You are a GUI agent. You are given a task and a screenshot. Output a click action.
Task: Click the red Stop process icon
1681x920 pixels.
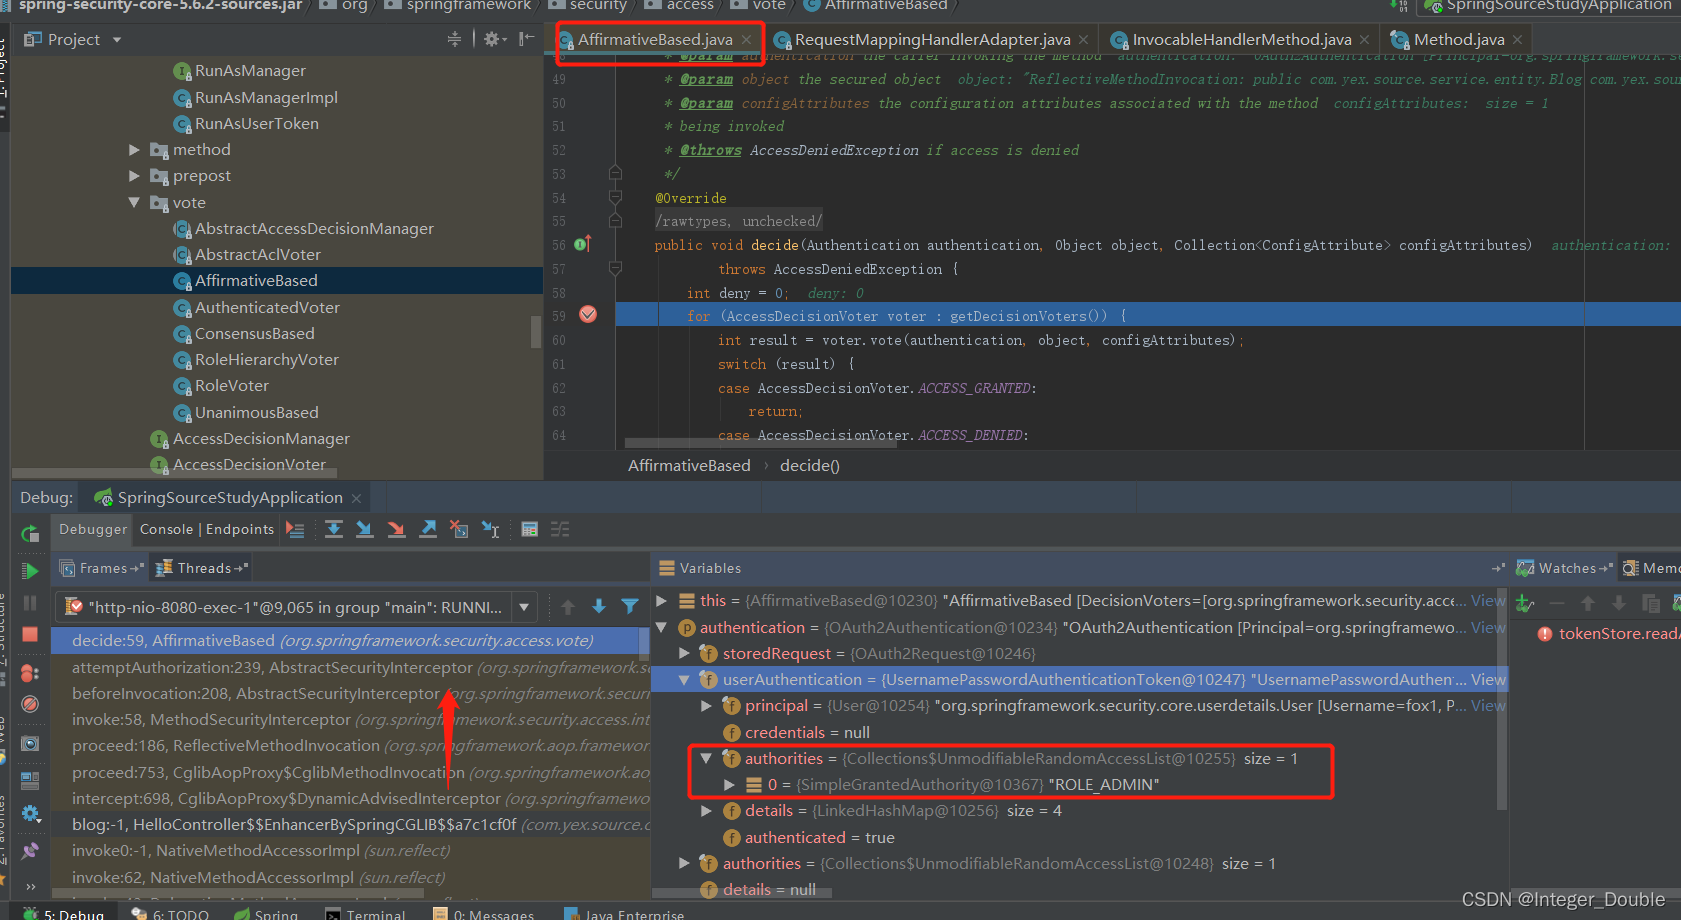click(x=31, y=634)
